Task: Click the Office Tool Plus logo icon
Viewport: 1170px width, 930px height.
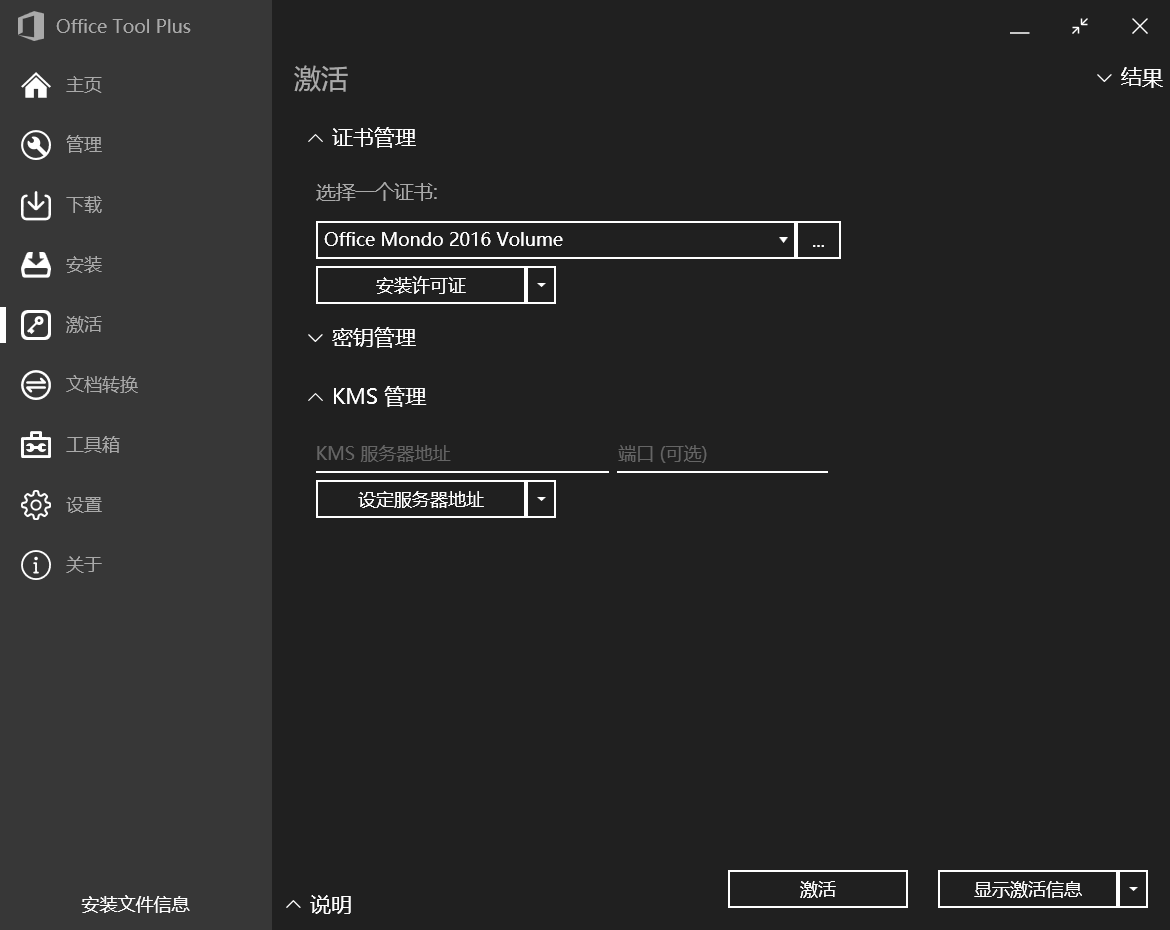Action: coord(31,26)
